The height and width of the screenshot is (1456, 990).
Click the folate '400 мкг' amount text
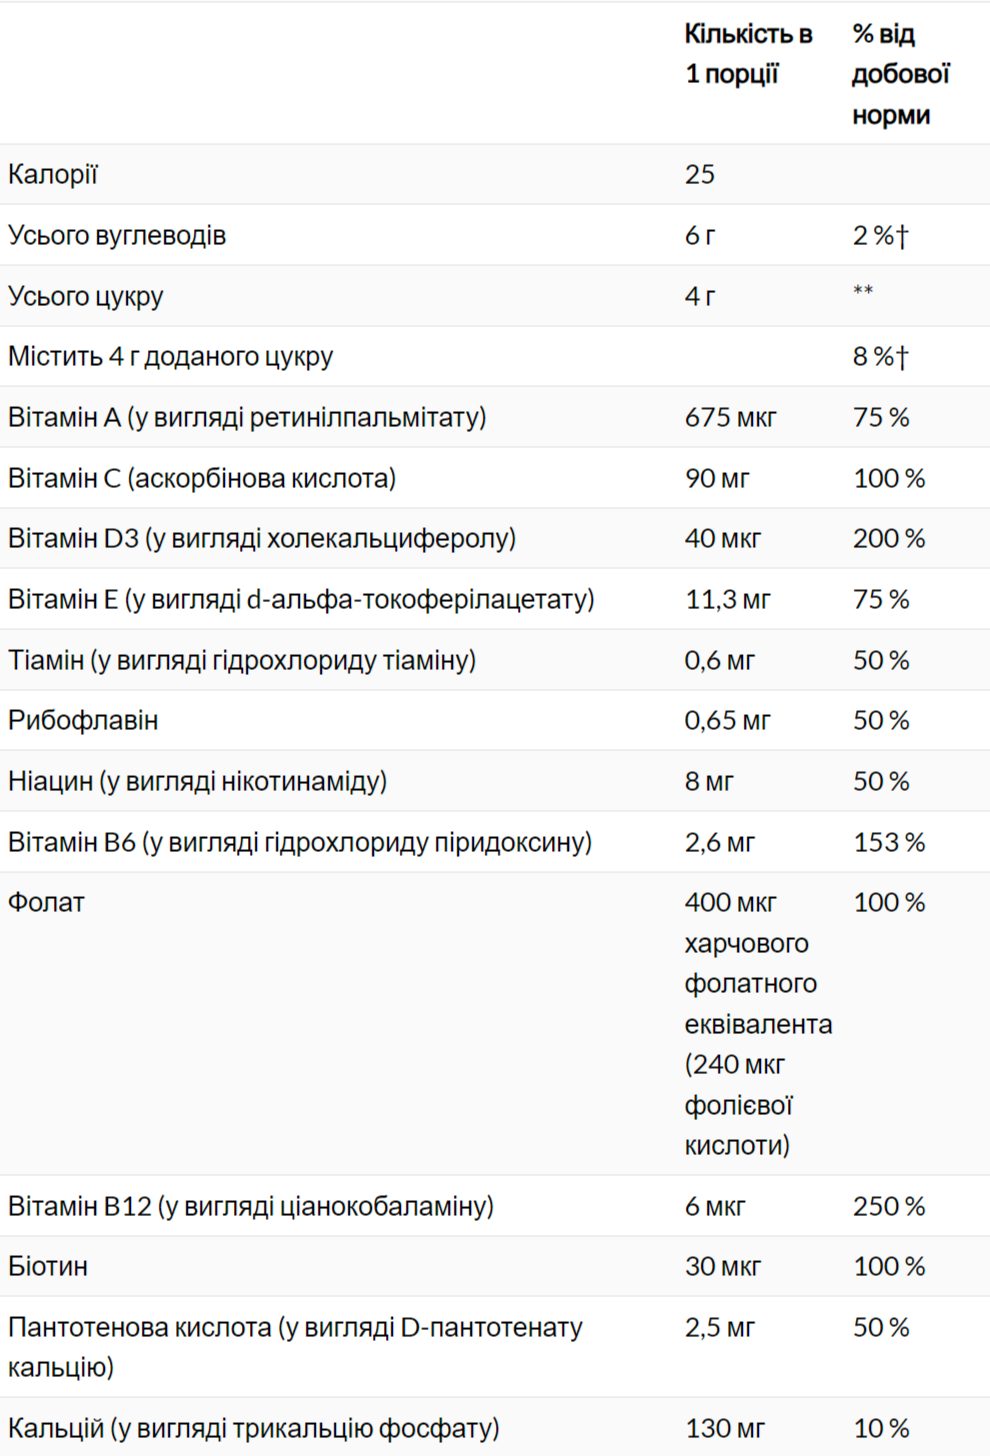pyautogui.click(x=731, y=903)
